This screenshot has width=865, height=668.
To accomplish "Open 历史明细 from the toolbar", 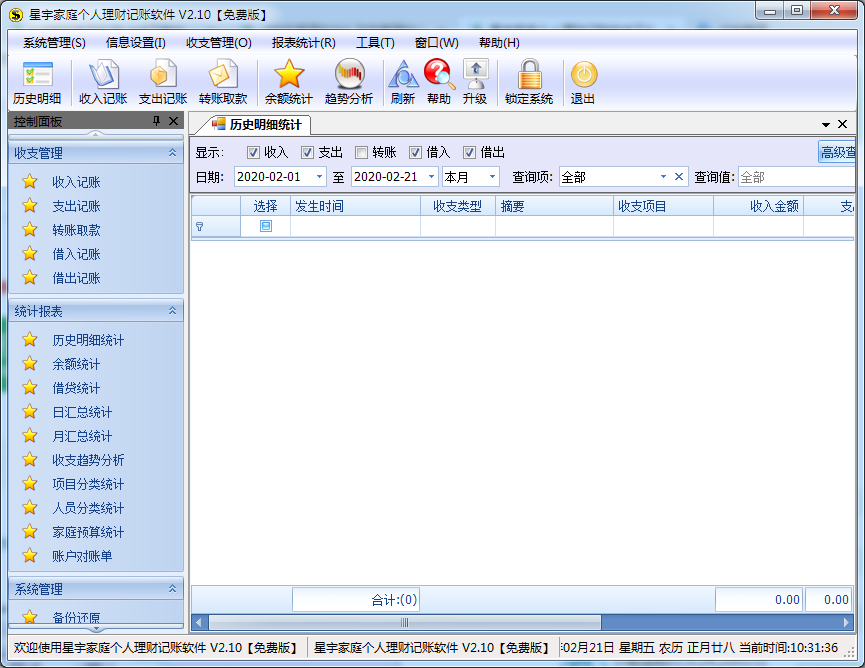I will point(37,83).
